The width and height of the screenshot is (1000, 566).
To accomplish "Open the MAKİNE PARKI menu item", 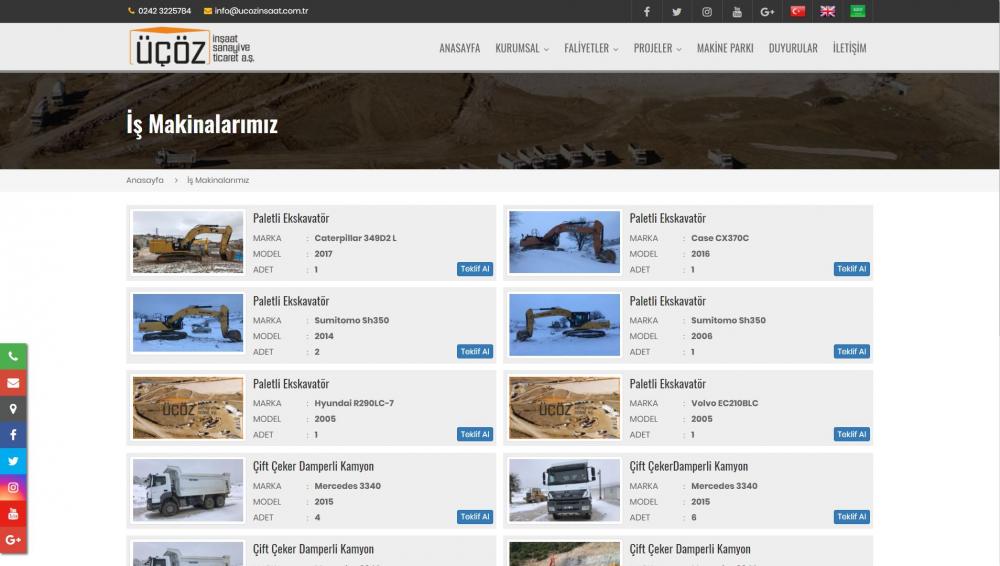I will (725, 48).
